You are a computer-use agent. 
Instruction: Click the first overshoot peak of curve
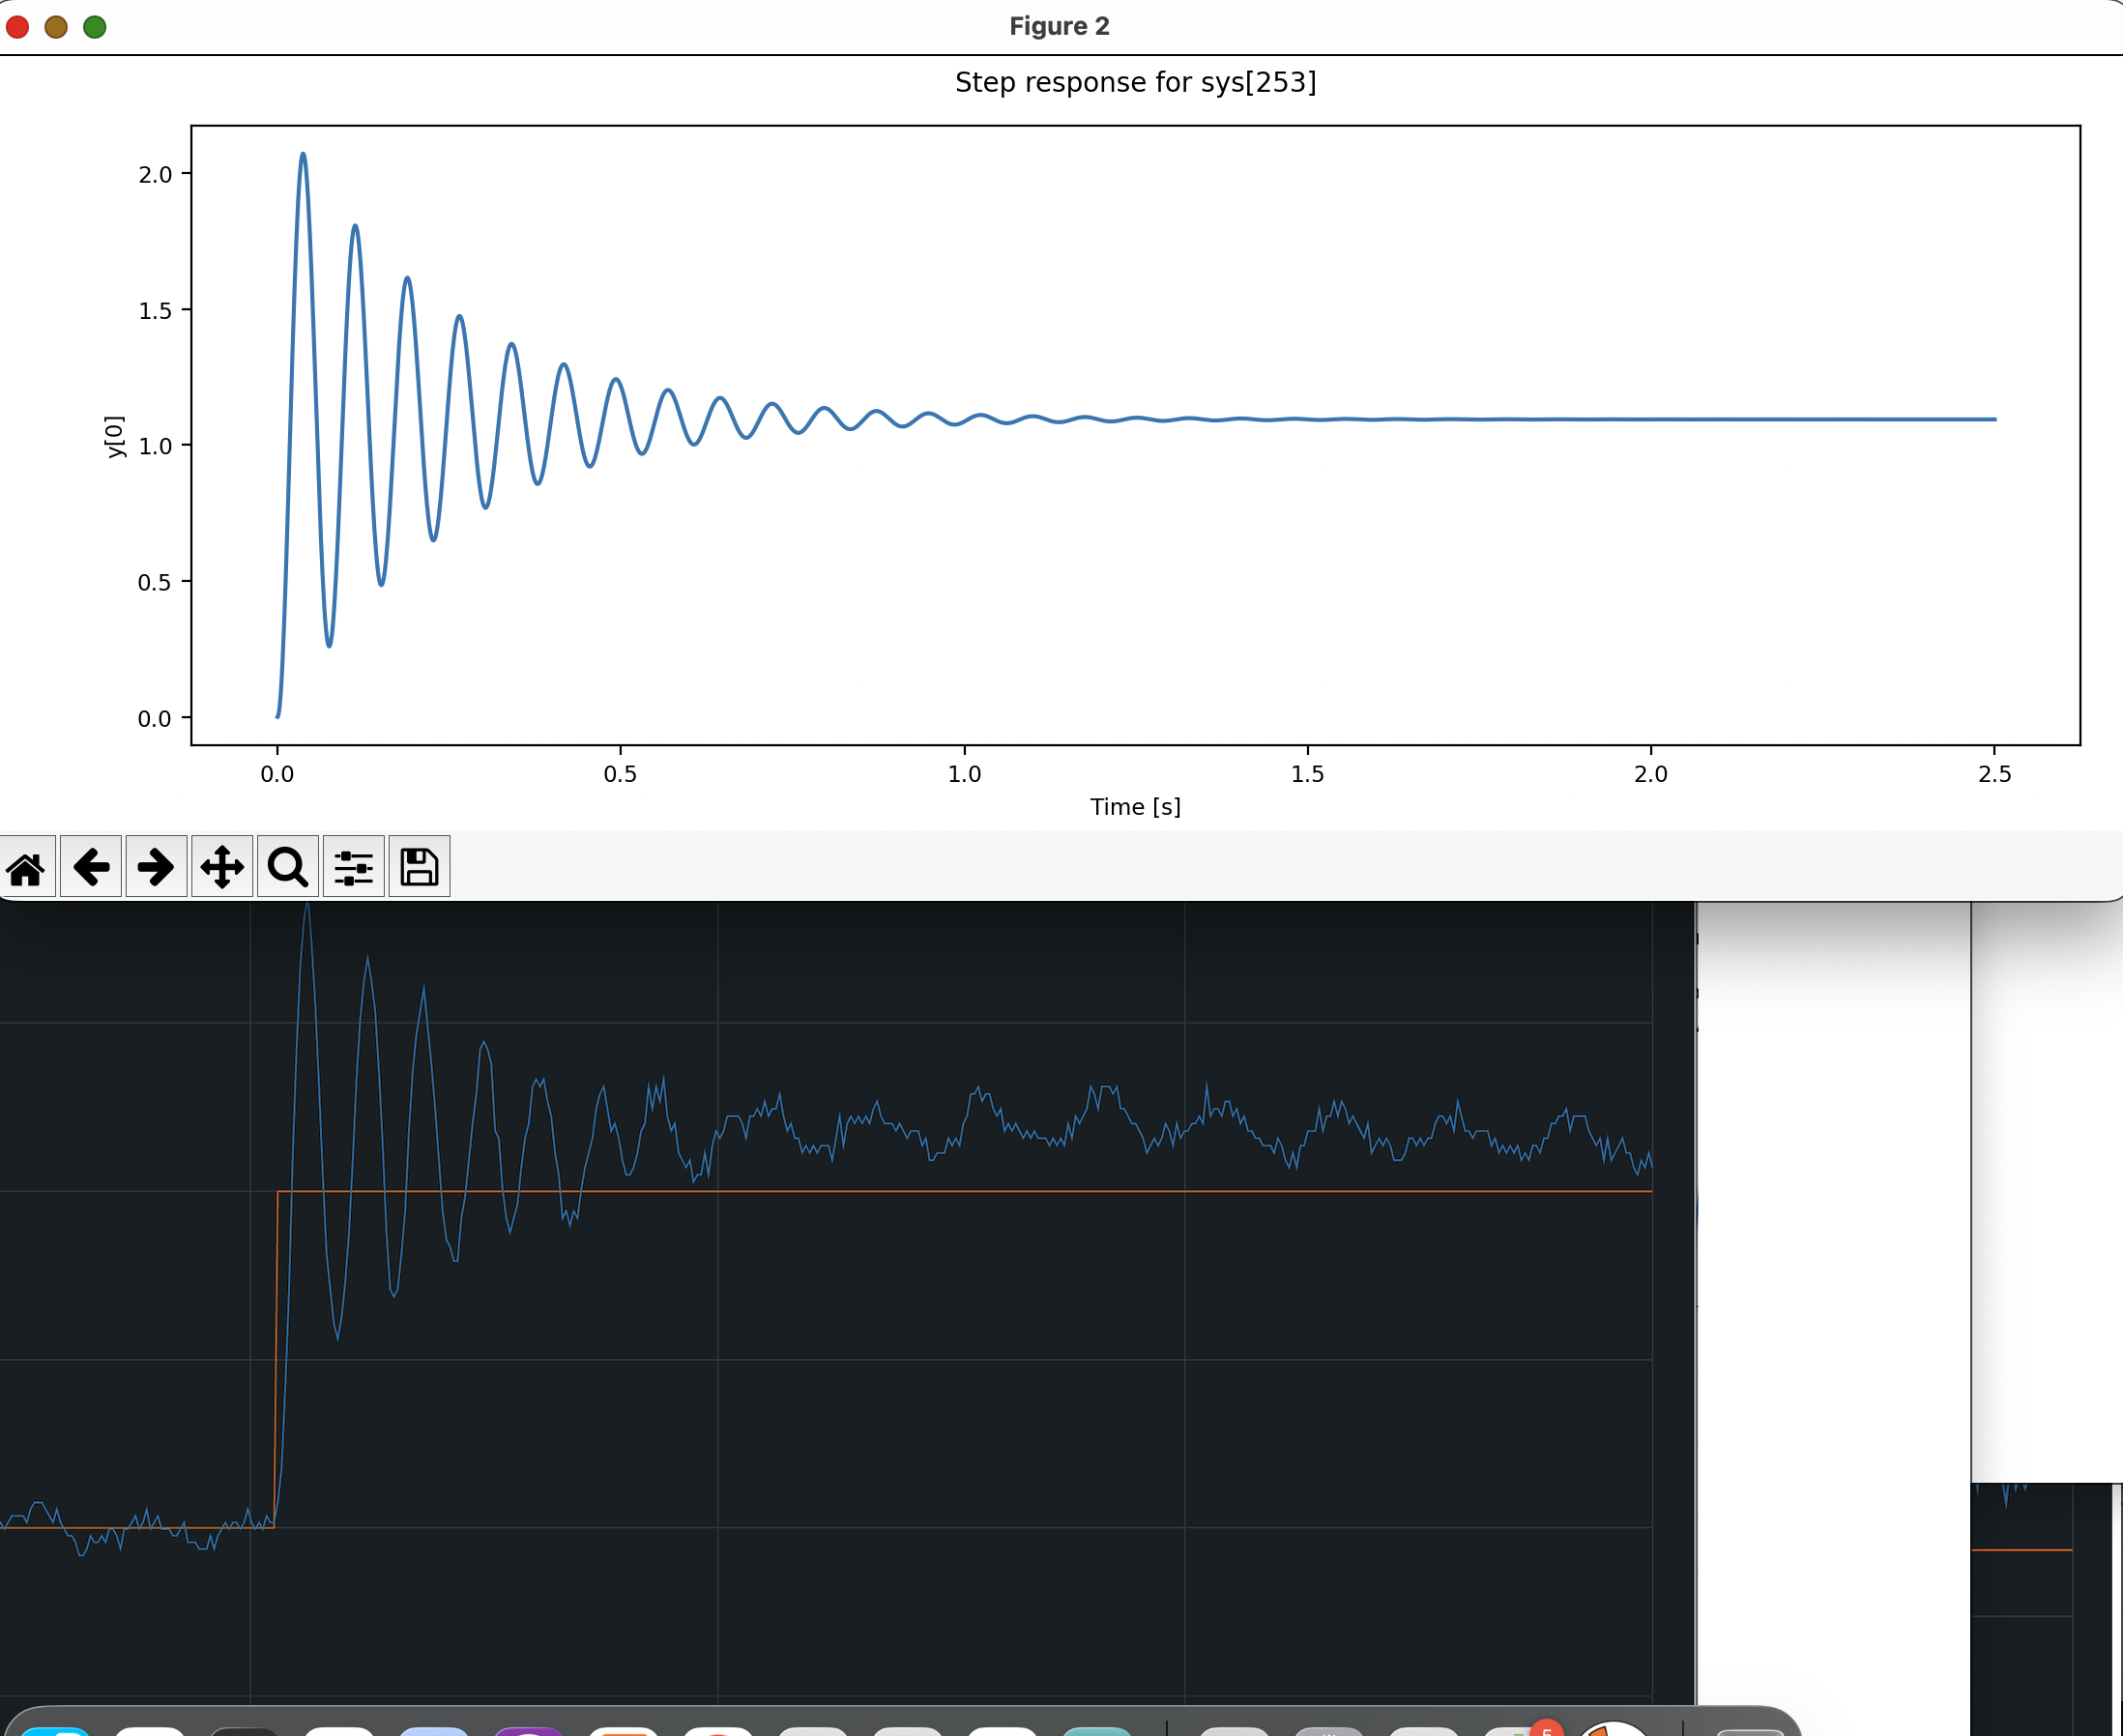[303, 155]
